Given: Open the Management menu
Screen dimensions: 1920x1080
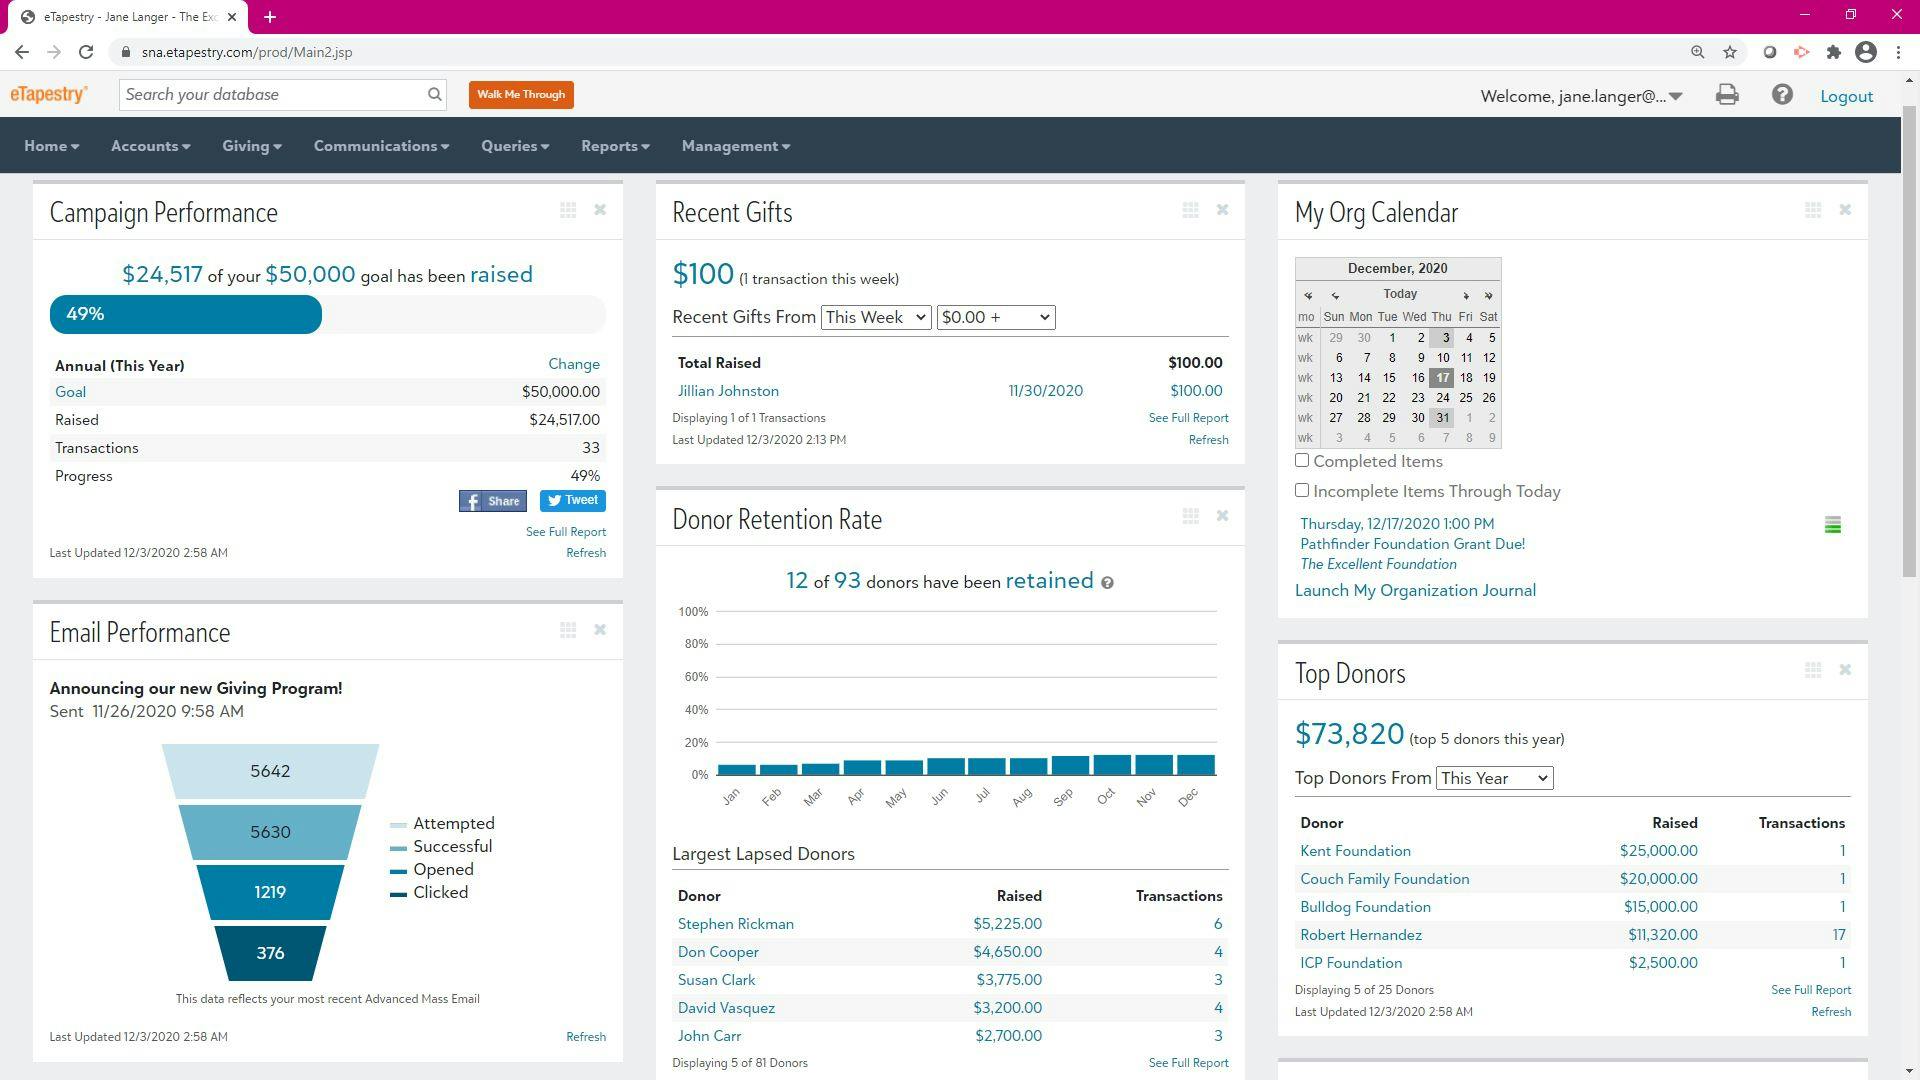Looking at the screenshot, I should [x=734, y=145].
